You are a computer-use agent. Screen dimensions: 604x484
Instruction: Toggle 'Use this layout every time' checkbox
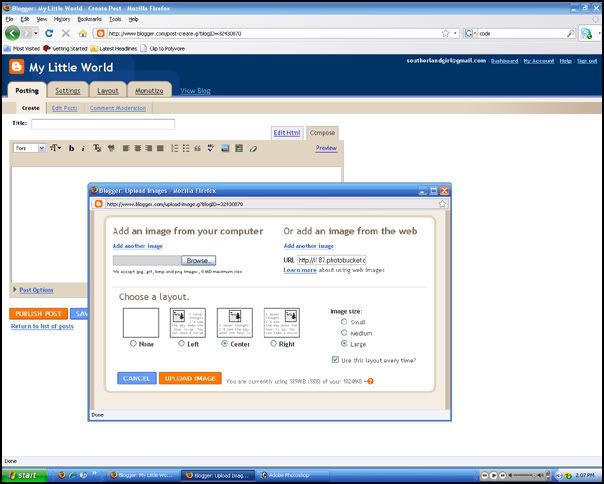[x=335, y=360]
